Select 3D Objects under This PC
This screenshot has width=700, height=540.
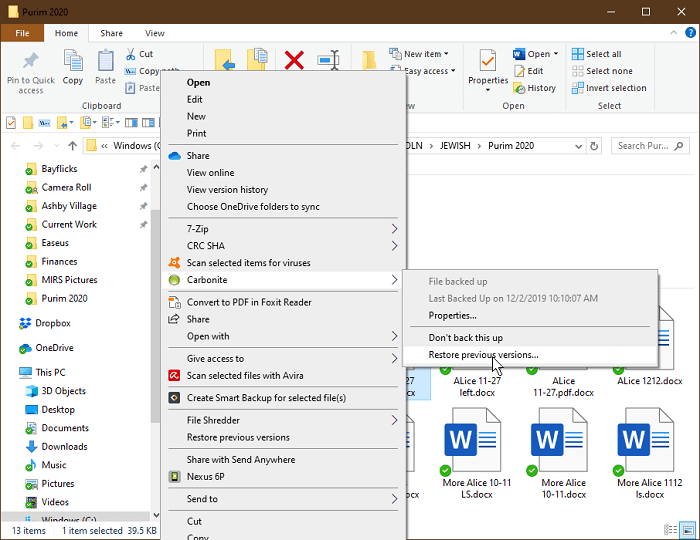63,391
